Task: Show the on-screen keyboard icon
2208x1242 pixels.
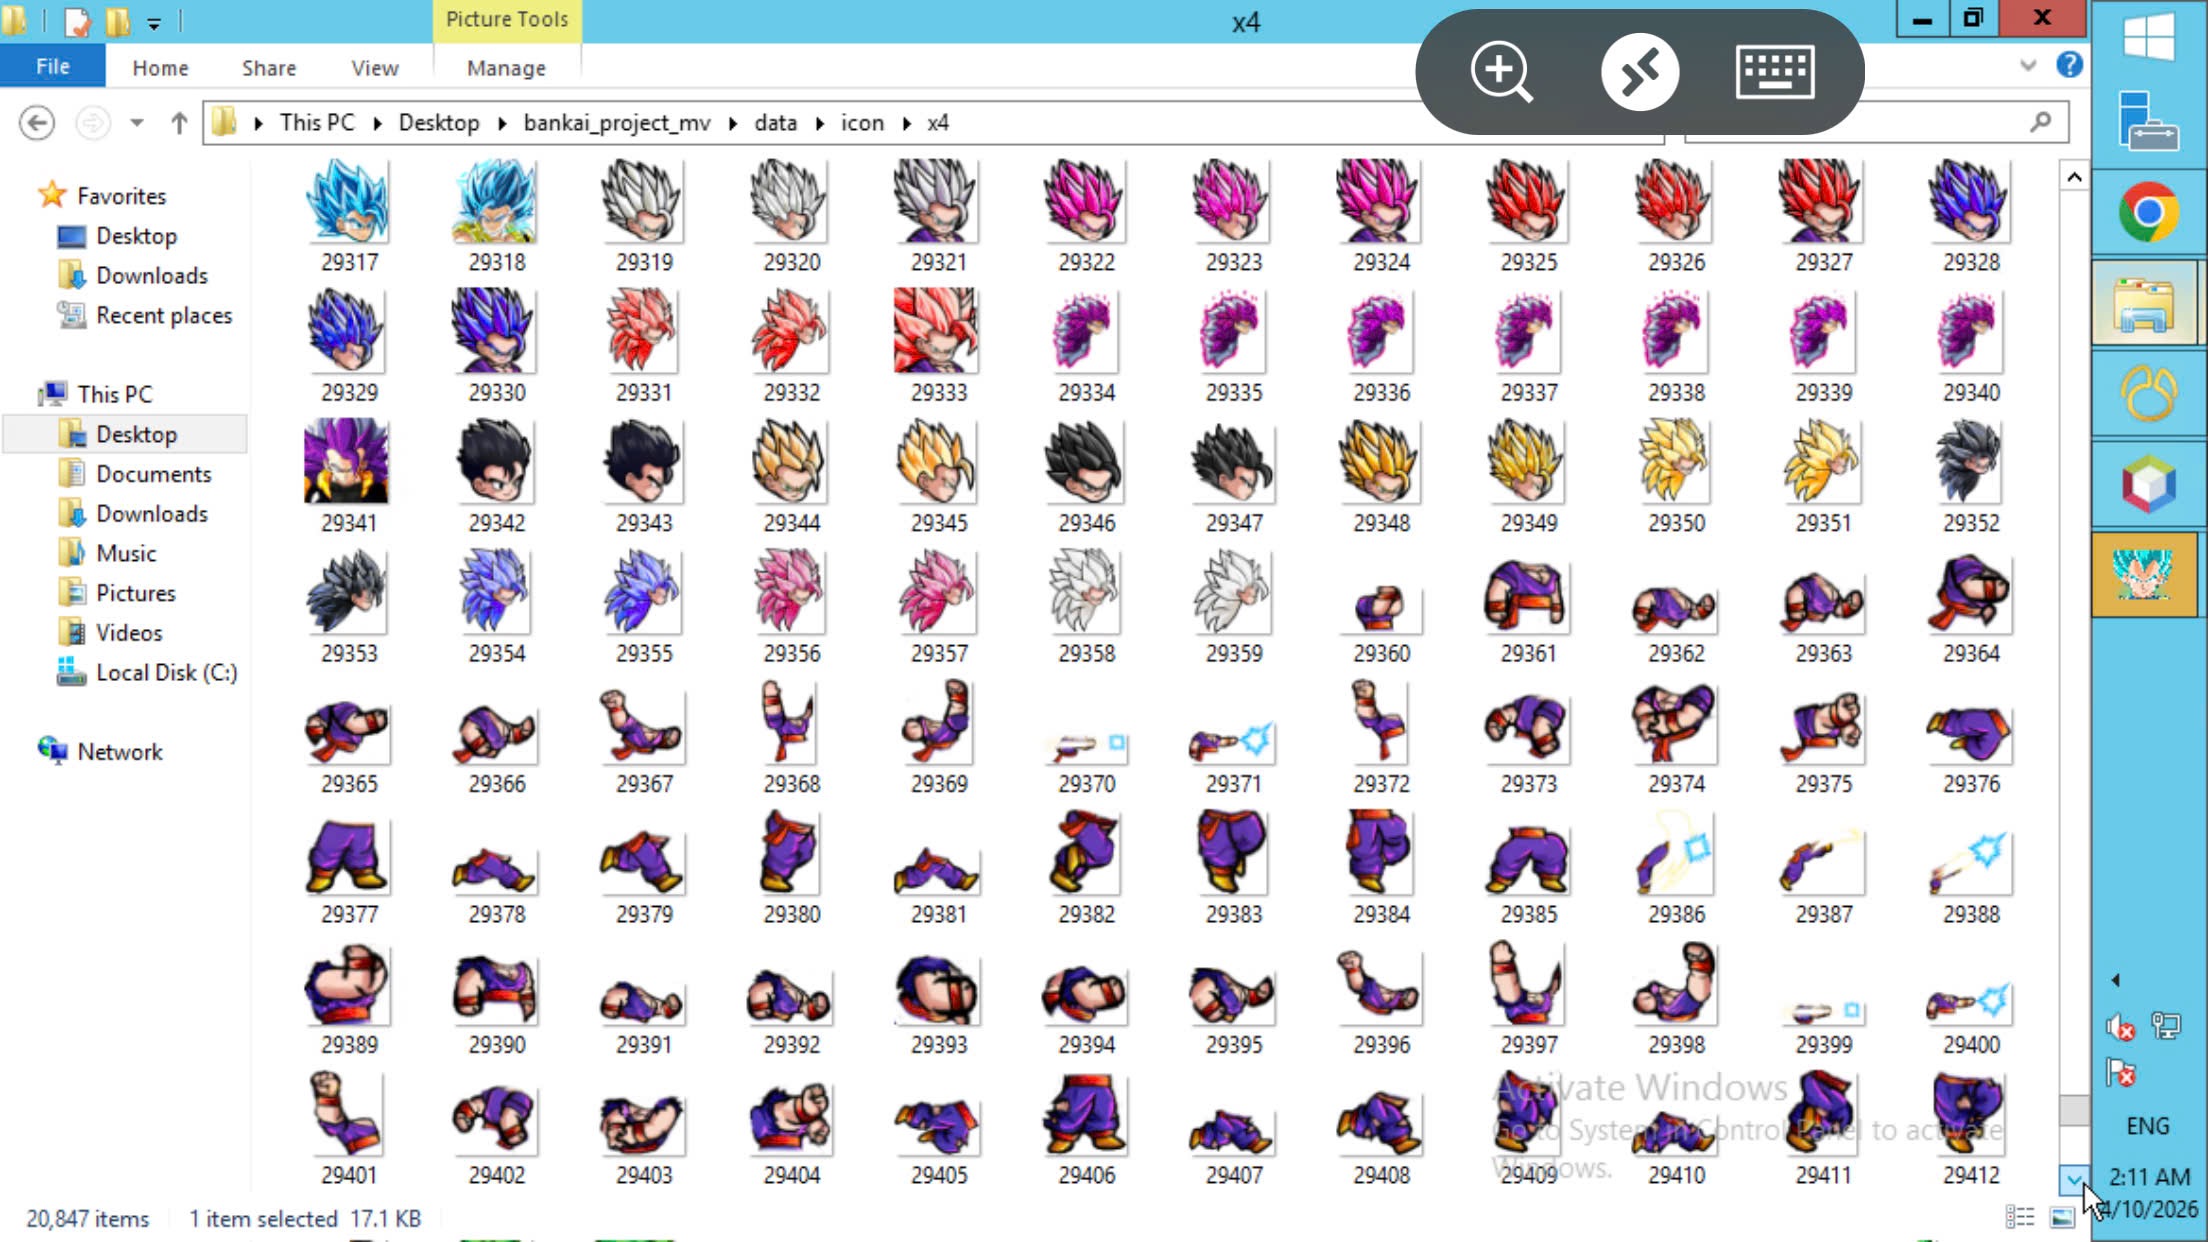Action: (x=1775, y=72)
